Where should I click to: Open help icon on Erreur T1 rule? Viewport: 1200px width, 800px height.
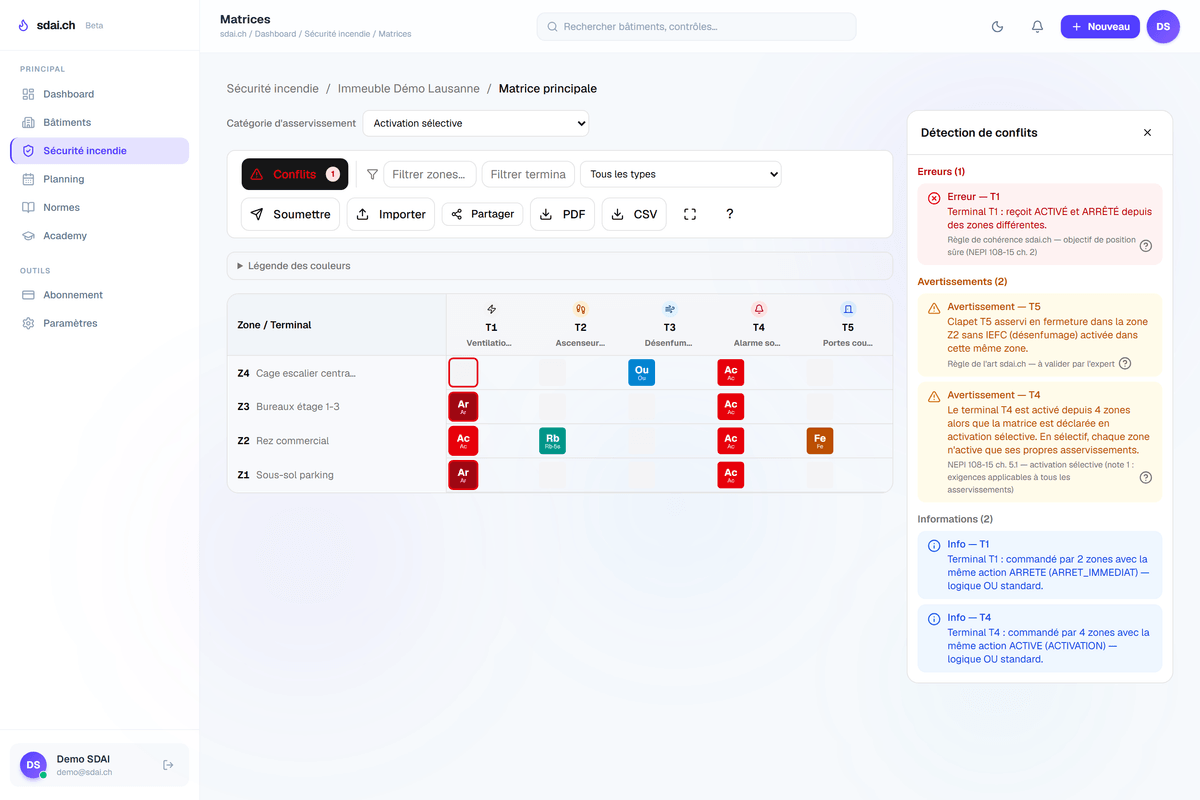1146,246
